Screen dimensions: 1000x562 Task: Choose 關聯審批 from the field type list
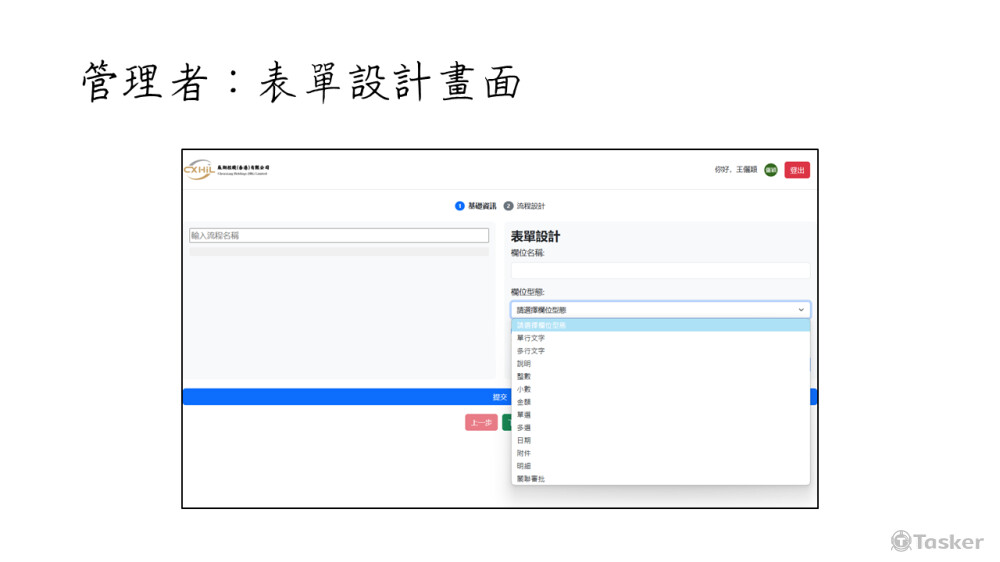pos(660,478)
